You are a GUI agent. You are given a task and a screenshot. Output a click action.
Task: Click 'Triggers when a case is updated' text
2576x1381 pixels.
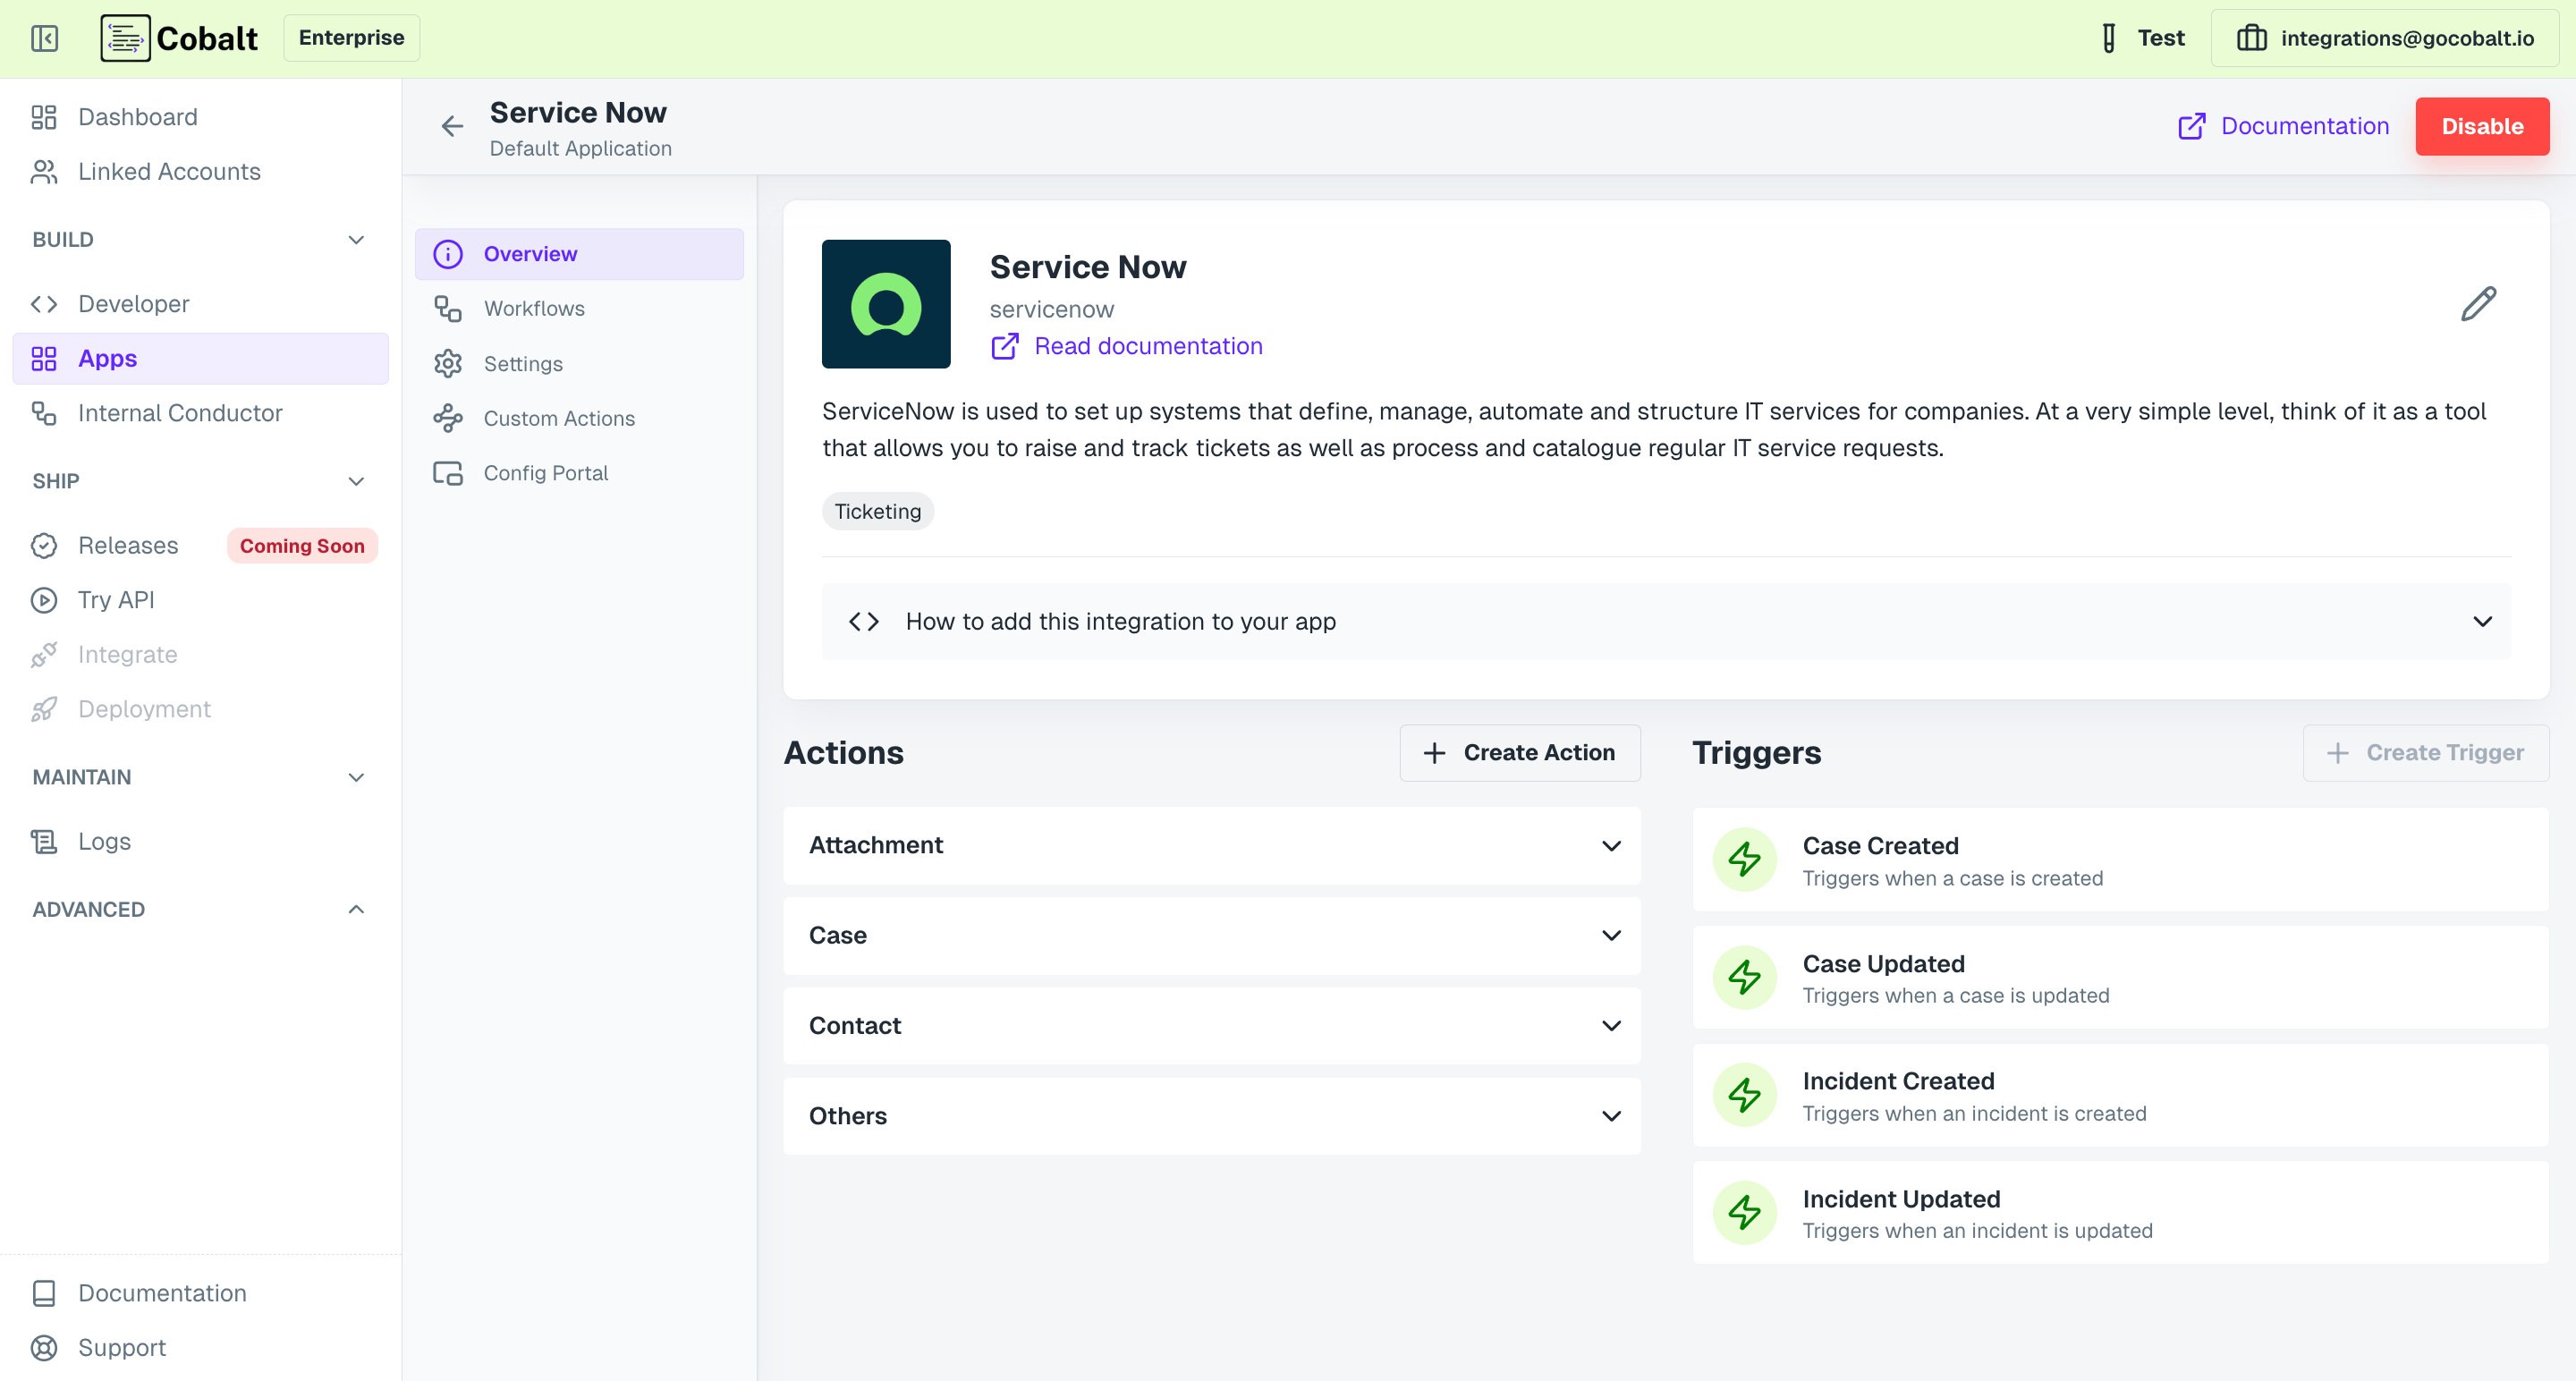coord(1955,996)
